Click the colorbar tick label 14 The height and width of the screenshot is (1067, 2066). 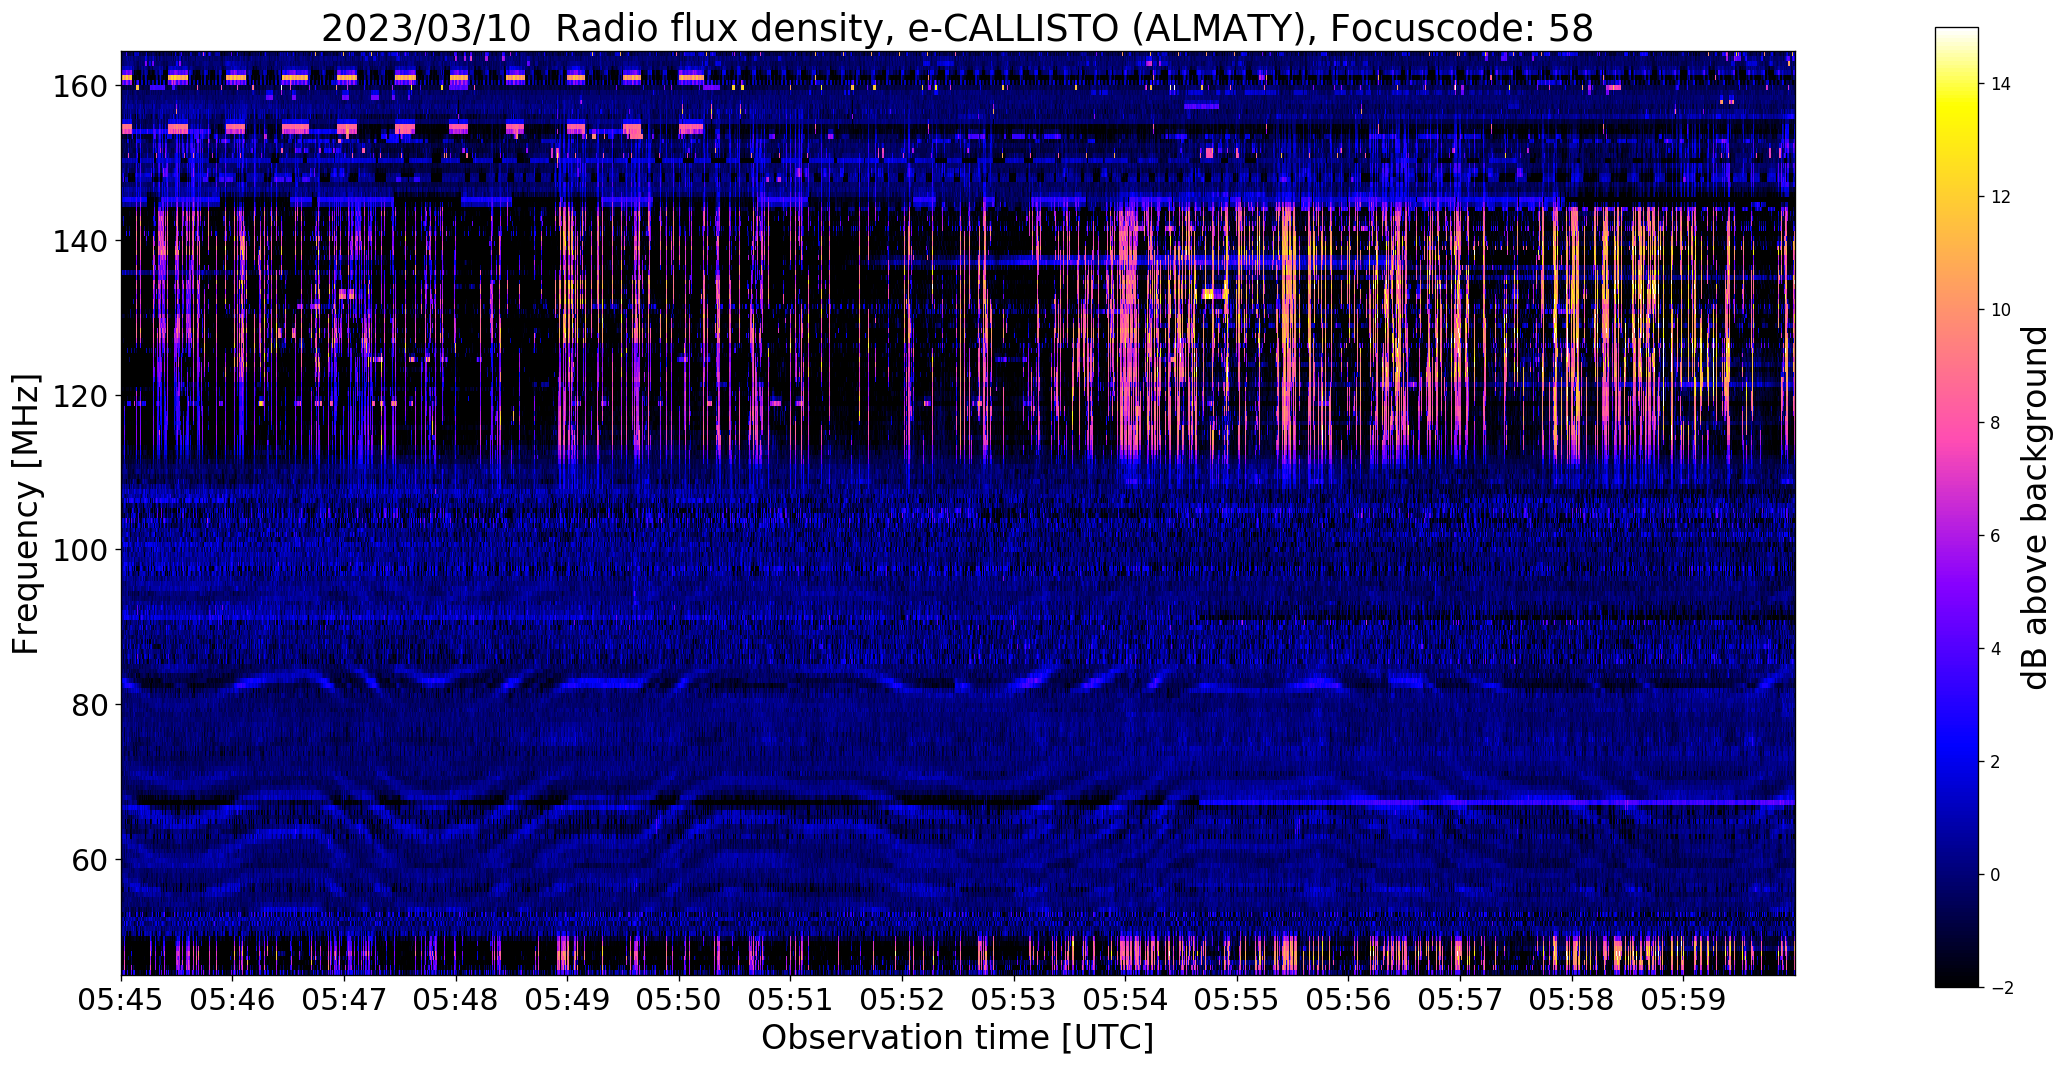click(x=2001, y=84)
